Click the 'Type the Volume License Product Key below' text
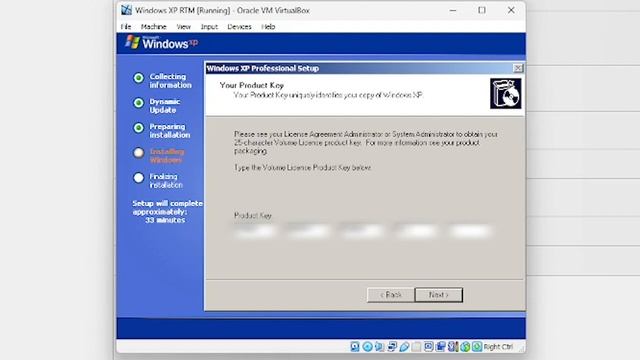 tap(302, 167)
